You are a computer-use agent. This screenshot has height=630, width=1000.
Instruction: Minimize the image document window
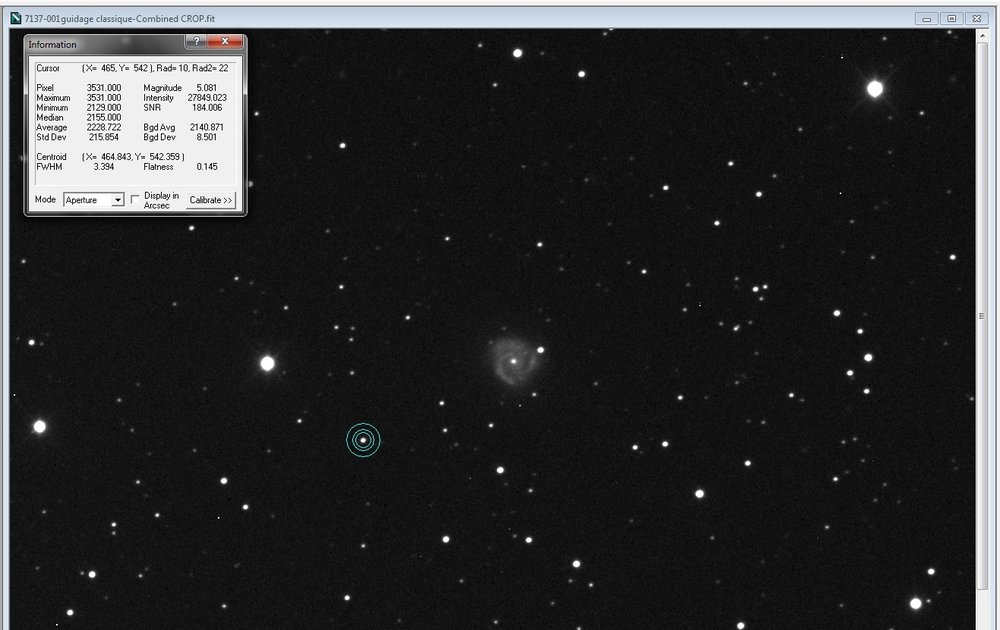[x=927, y=18]
